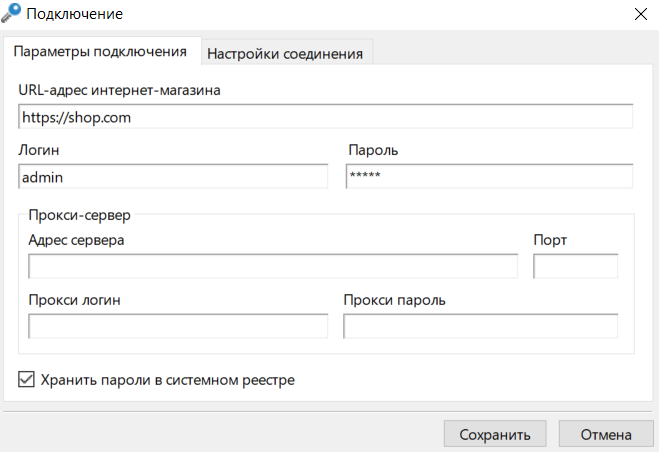Click the URL-адрес интернет-магазина input field
Screen dimensions: 659x452
coord(325,117)
